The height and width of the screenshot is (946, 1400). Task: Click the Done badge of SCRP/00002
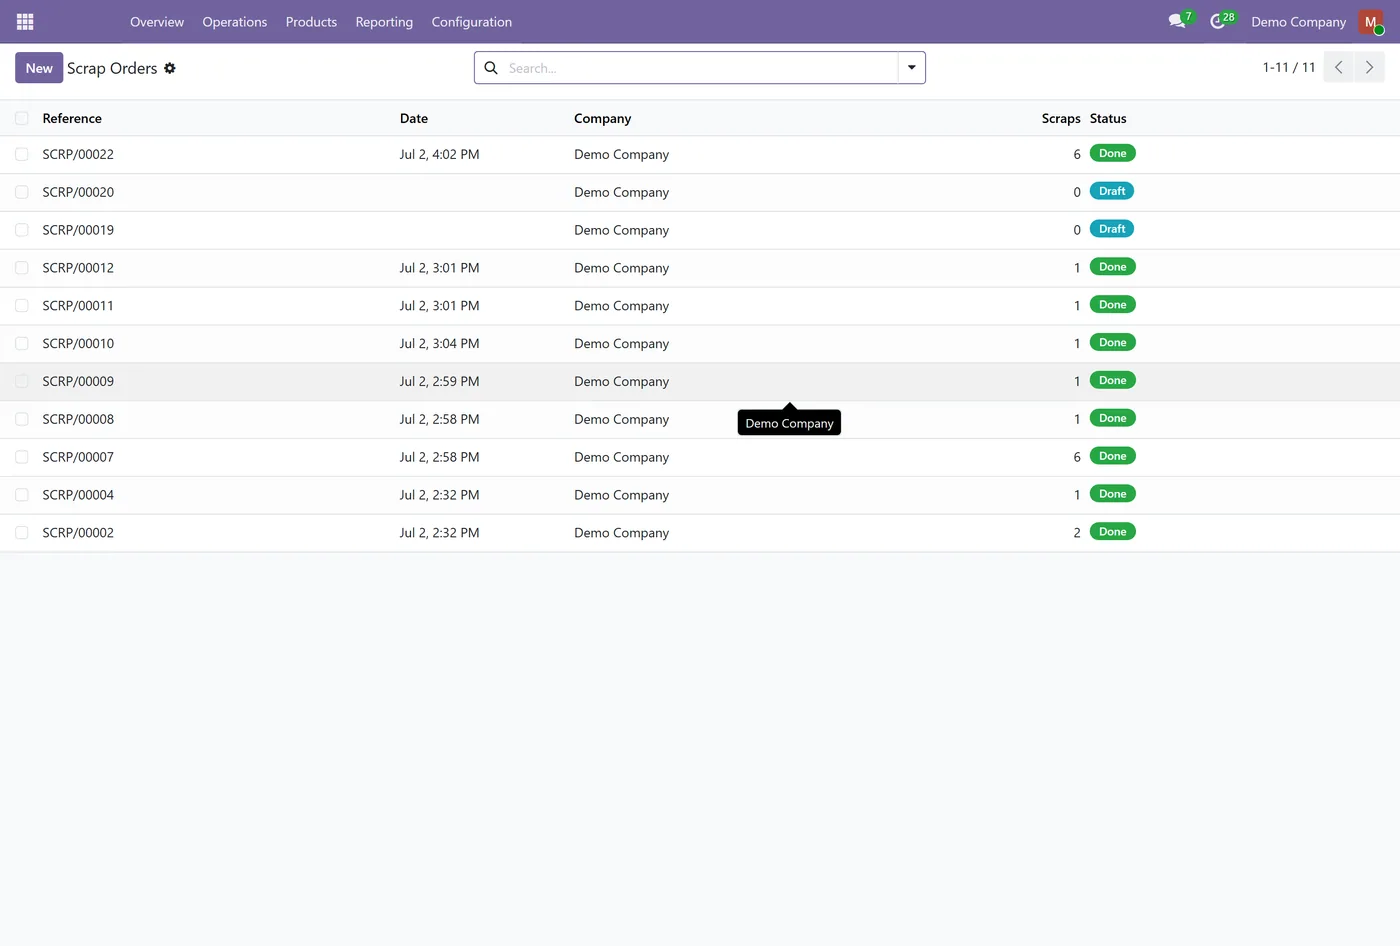click(x=1112, y=532)
